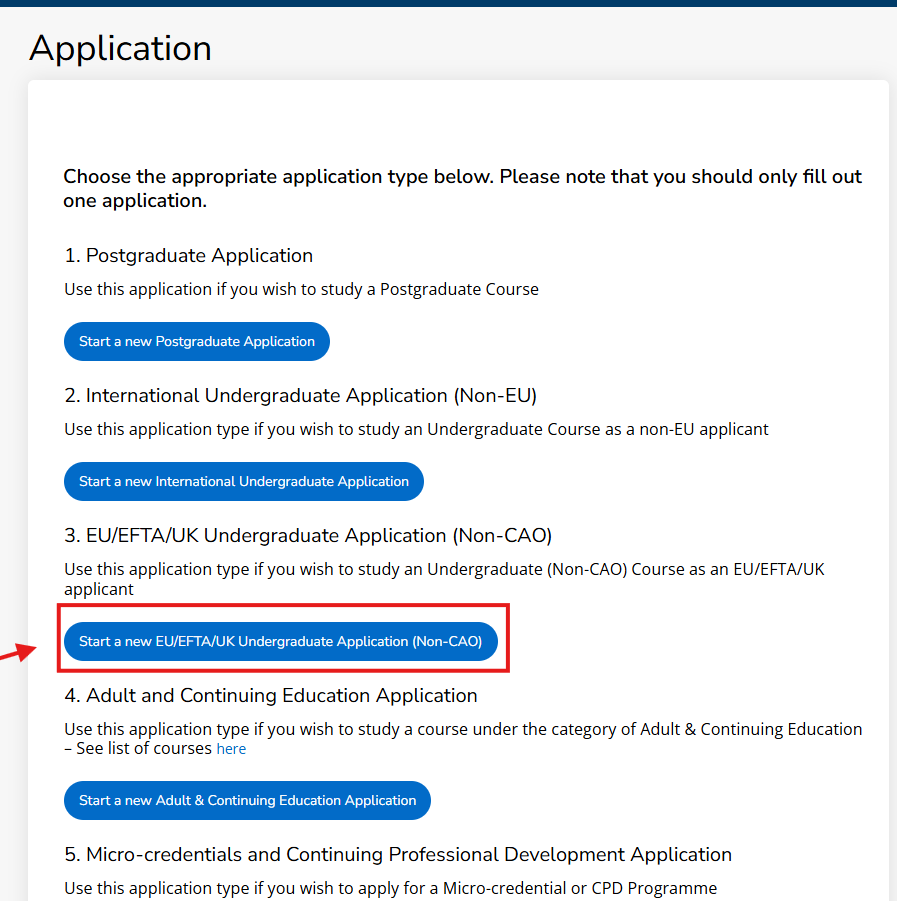Click the non-EU applicant description text
897x901 pixels.
pyautogui.click(x=416, y=429)
